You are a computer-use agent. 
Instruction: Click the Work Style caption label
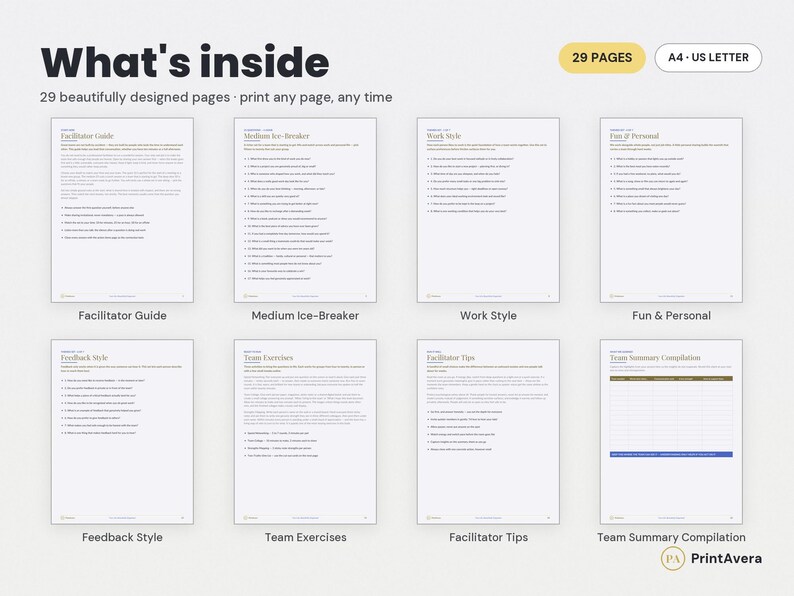(x=488, y=315)
